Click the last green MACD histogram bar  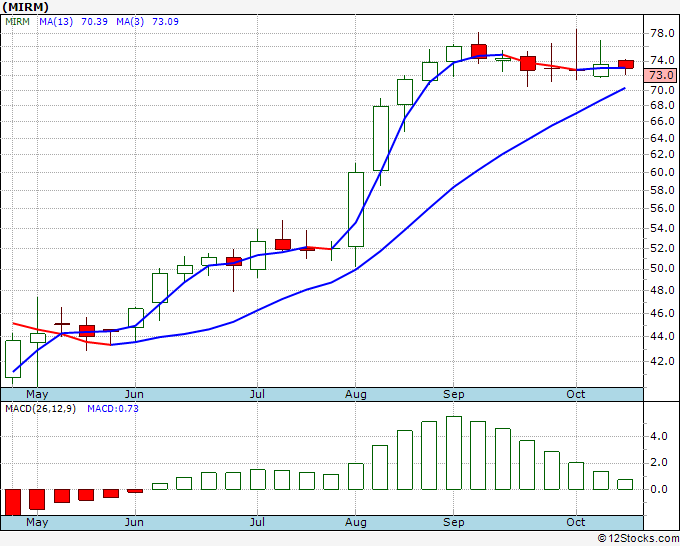[x=625, y=484]
